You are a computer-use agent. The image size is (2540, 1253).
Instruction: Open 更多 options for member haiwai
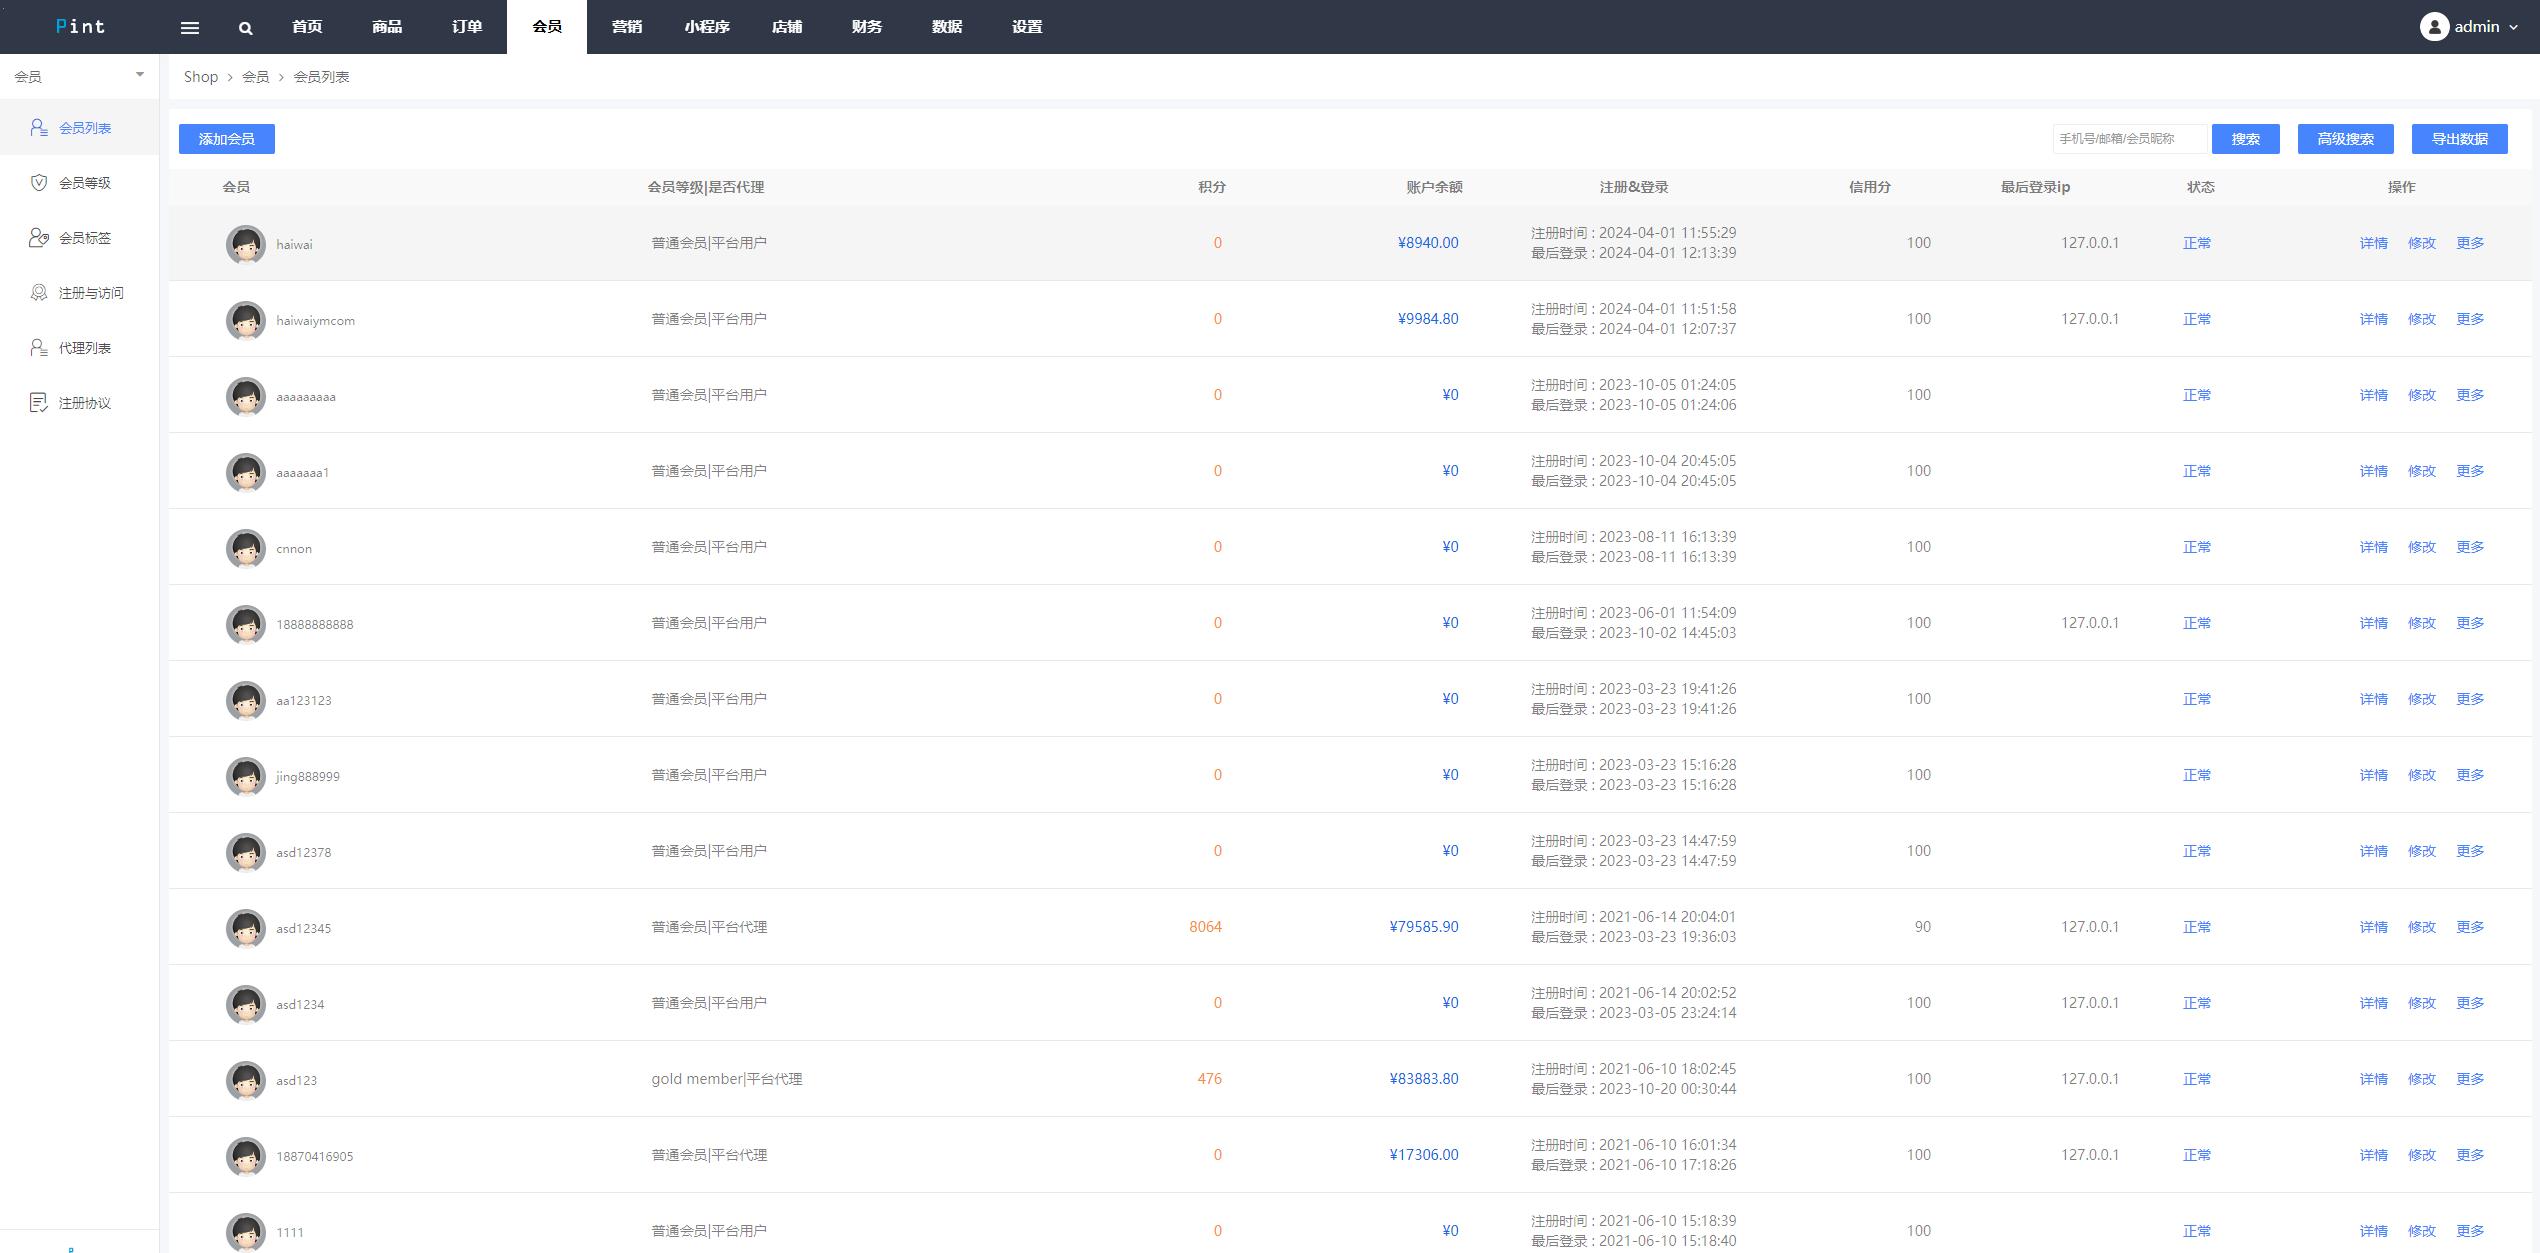click(2469, 243)
